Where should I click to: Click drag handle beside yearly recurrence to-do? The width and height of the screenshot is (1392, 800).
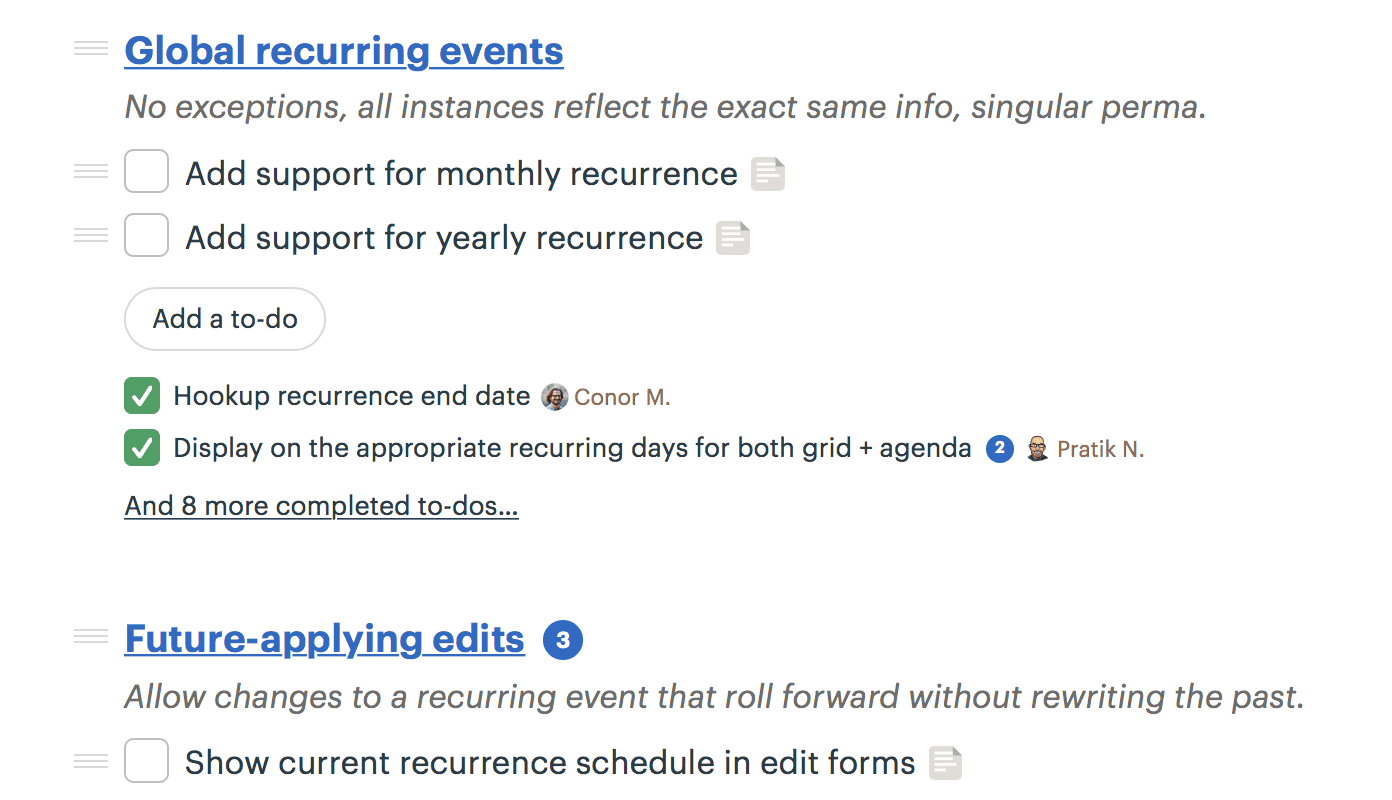click(91, 236)
